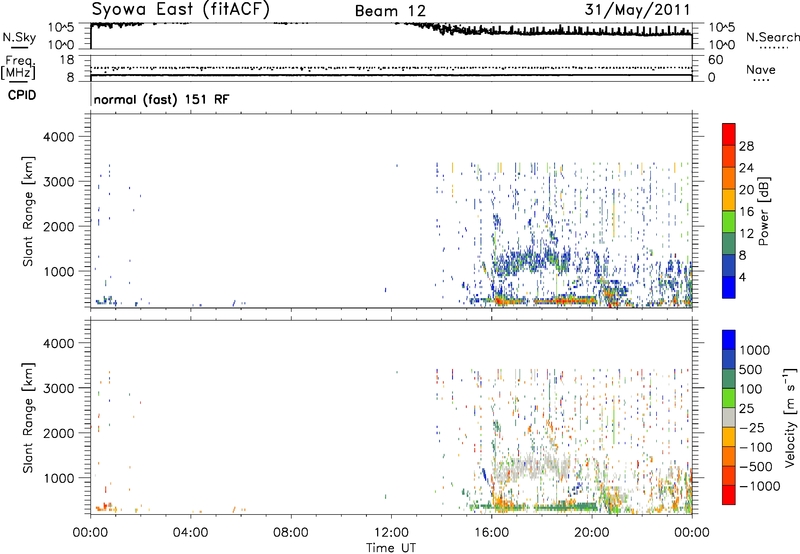Click the 'Syowa East (fitACF)' title
Image resolution: width=800 pixels, height=554 pixels.
[x=180, y=10]
